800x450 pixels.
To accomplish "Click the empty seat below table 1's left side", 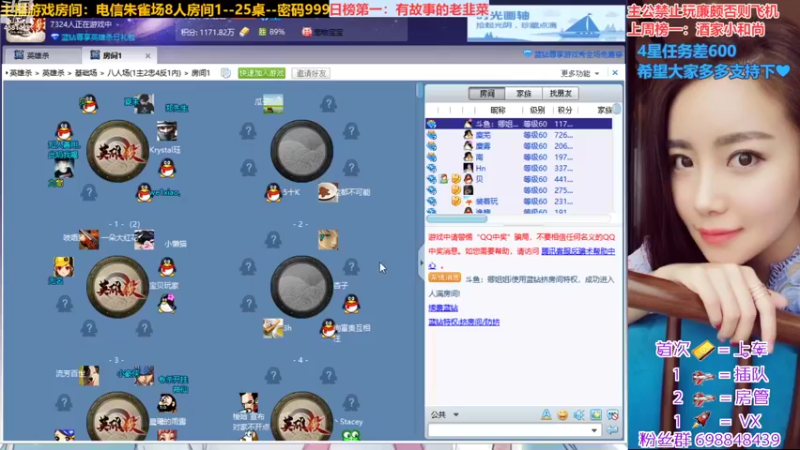I will 89,193.
